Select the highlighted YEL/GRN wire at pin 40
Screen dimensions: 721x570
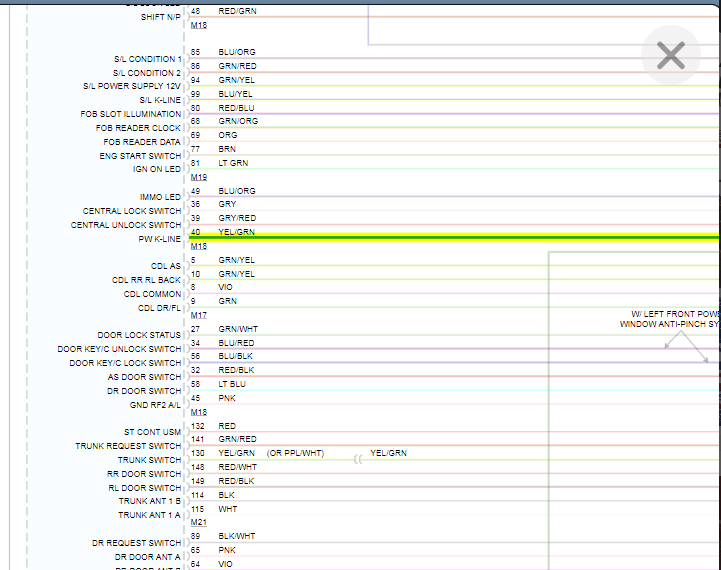tap(454, 238)
